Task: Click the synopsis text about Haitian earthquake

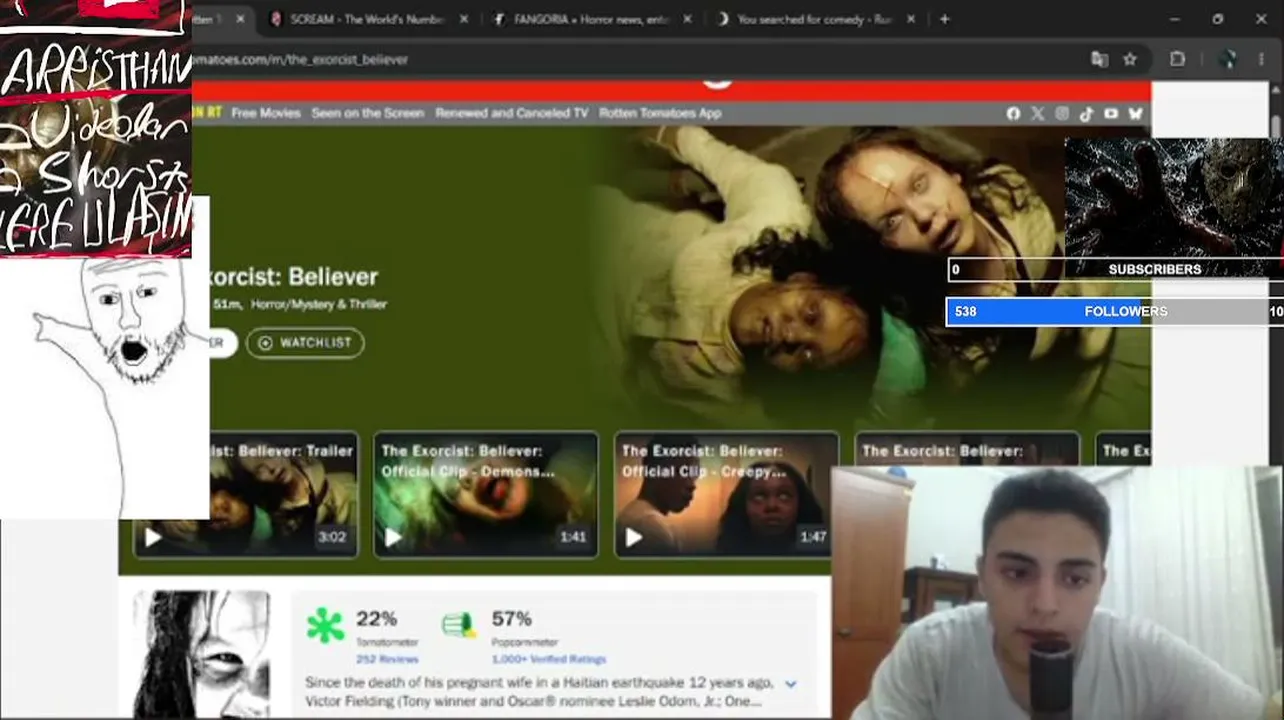Action: (x=539, y=692)
